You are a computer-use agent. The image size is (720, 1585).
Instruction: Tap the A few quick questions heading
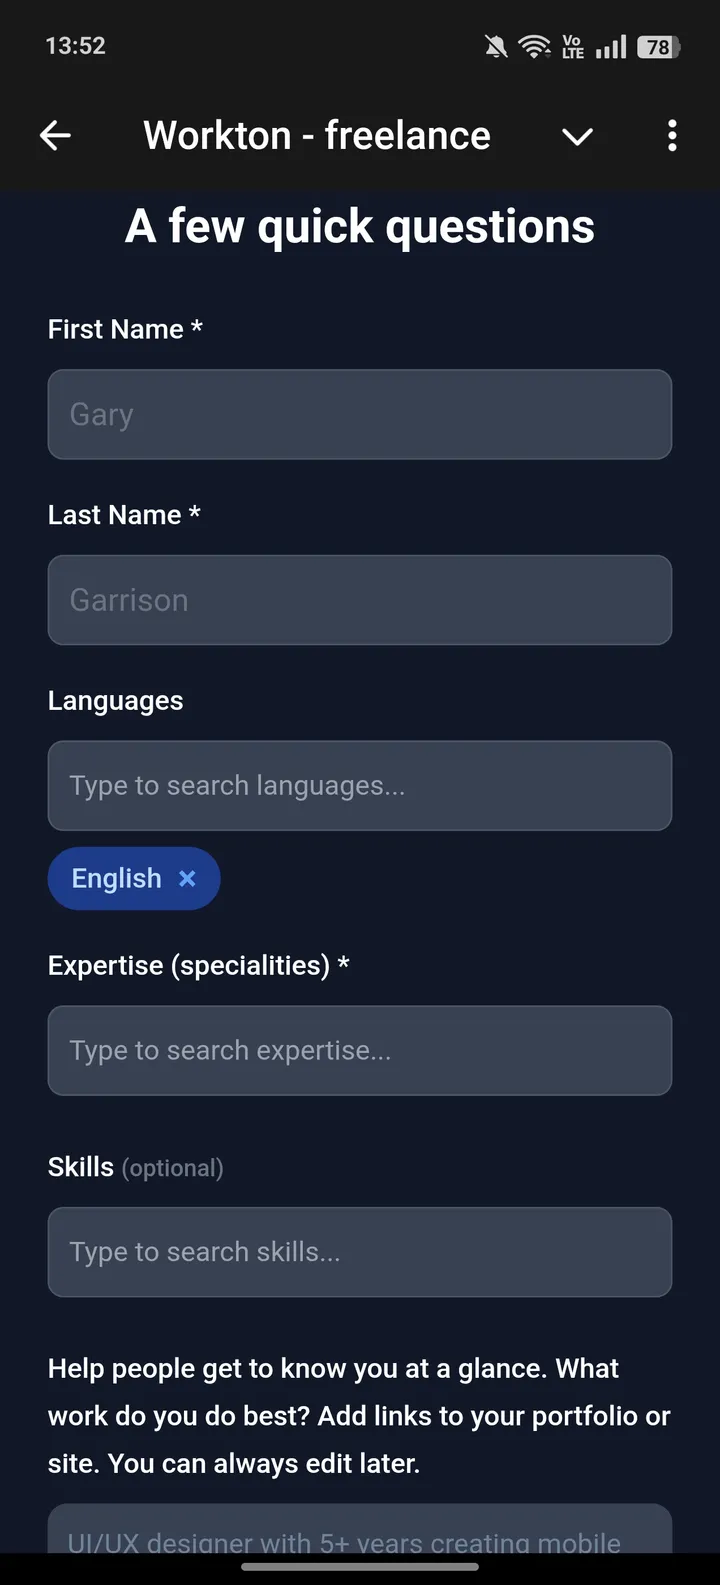pyautogui.click(x=360, y=226)
